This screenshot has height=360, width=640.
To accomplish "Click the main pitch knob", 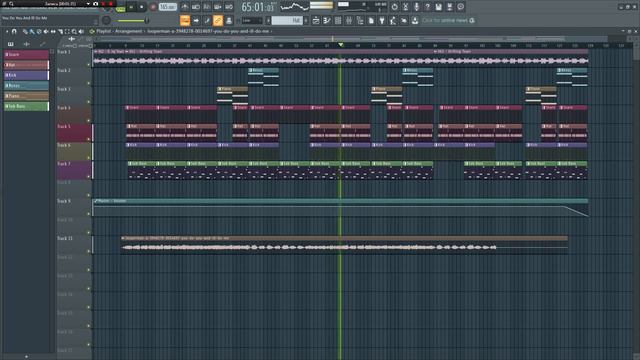I will click(x=106, y=20).
